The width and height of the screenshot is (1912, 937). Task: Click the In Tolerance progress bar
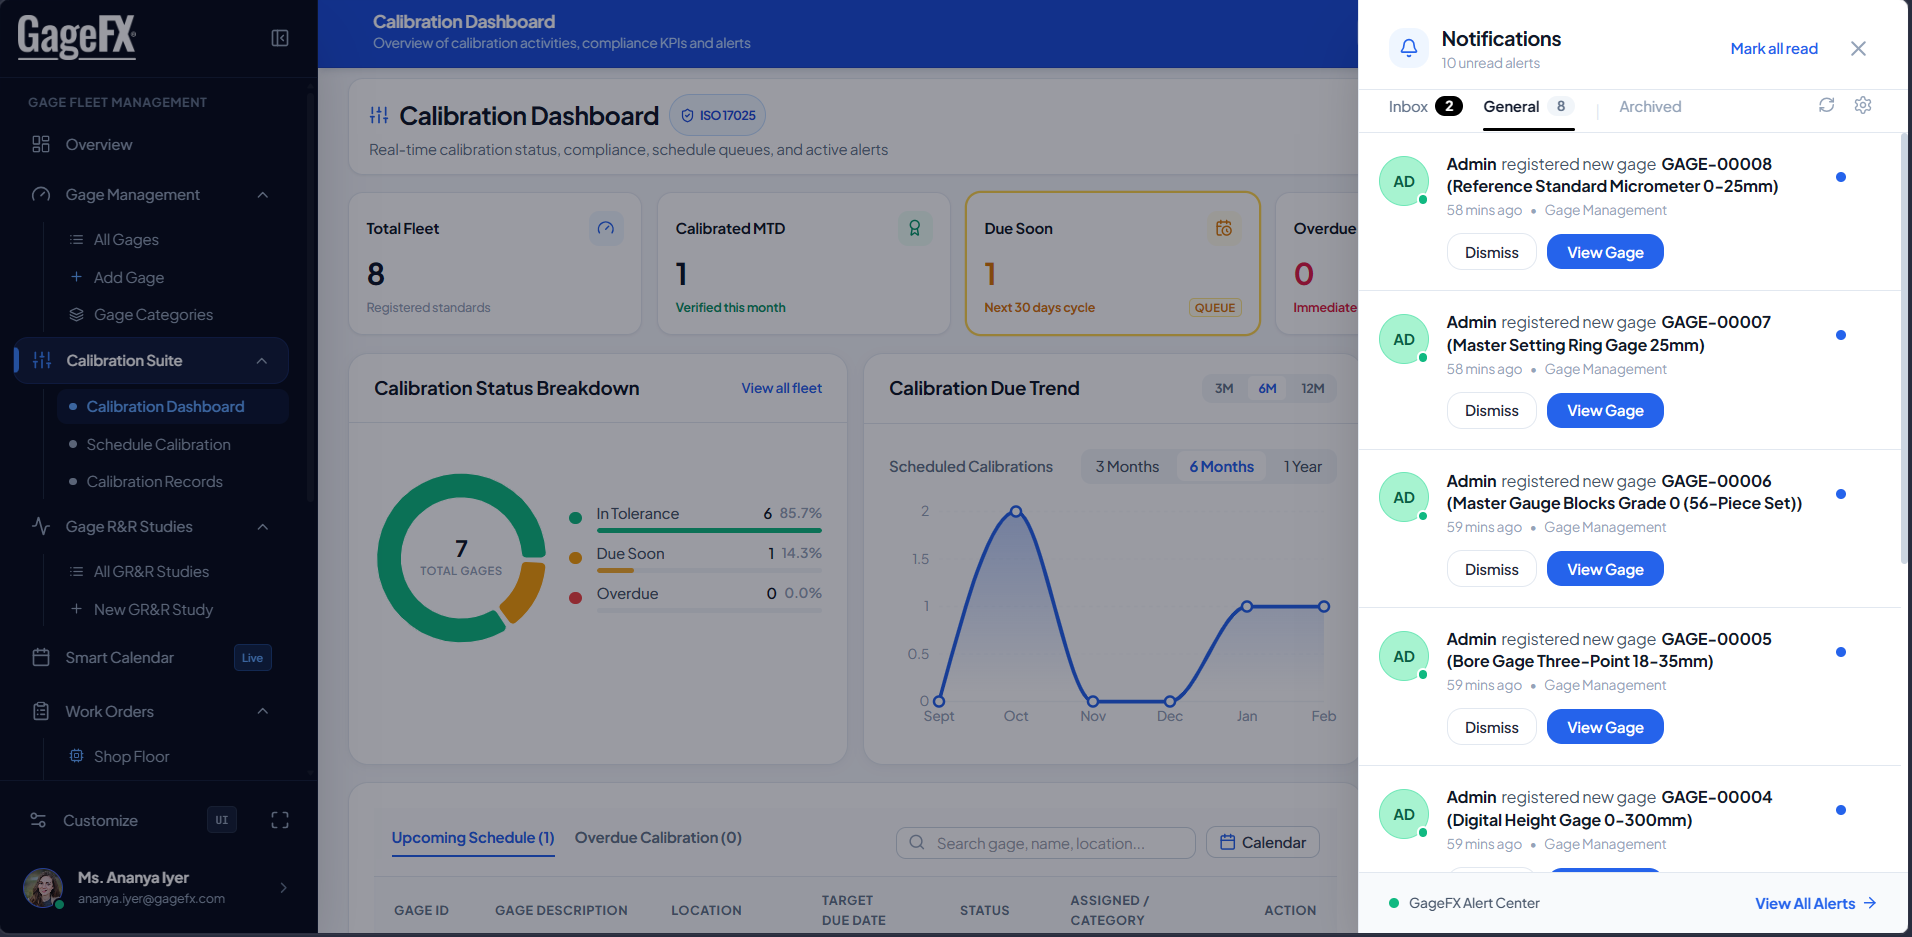tap(709, 530)
